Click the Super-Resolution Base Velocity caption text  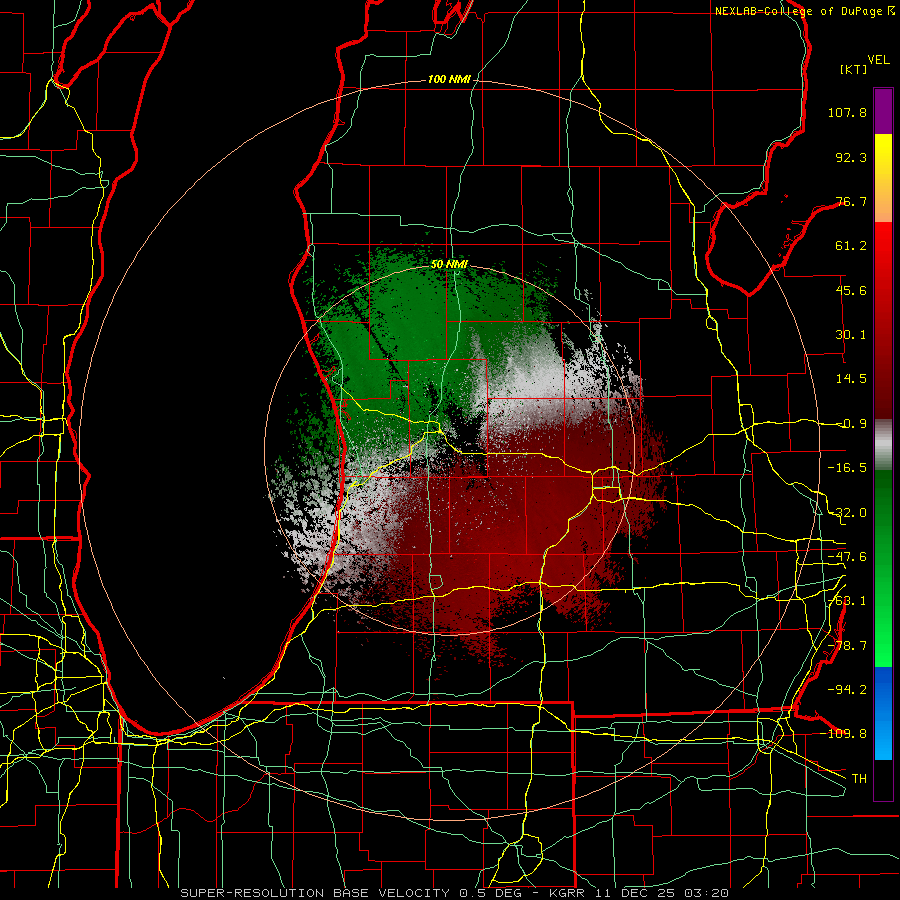455,893
